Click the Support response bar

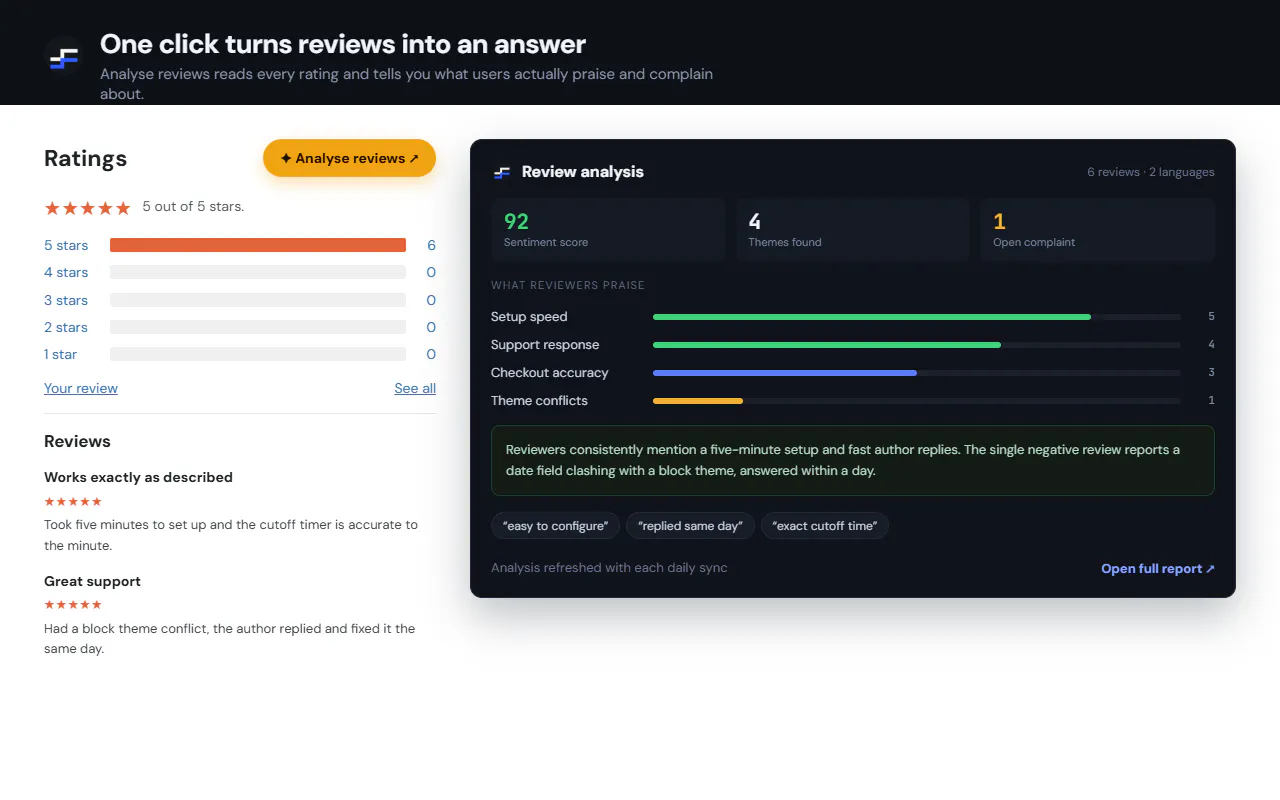[x=827, y=345]
